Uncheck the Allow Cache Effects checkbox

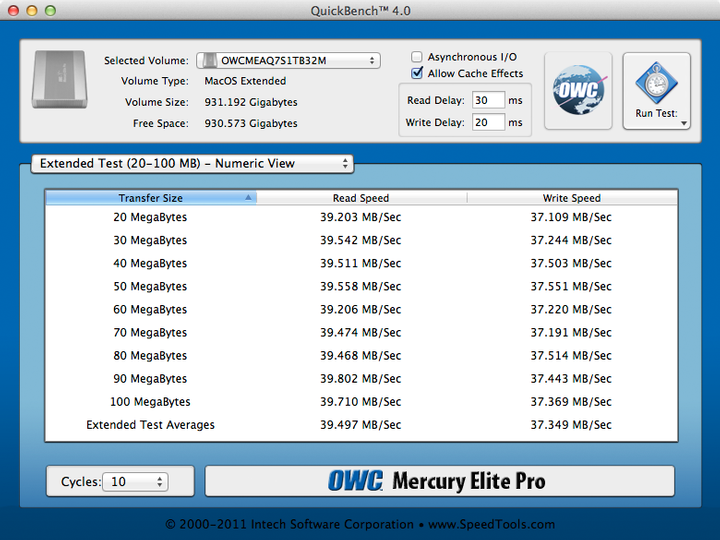coord(418,74)
